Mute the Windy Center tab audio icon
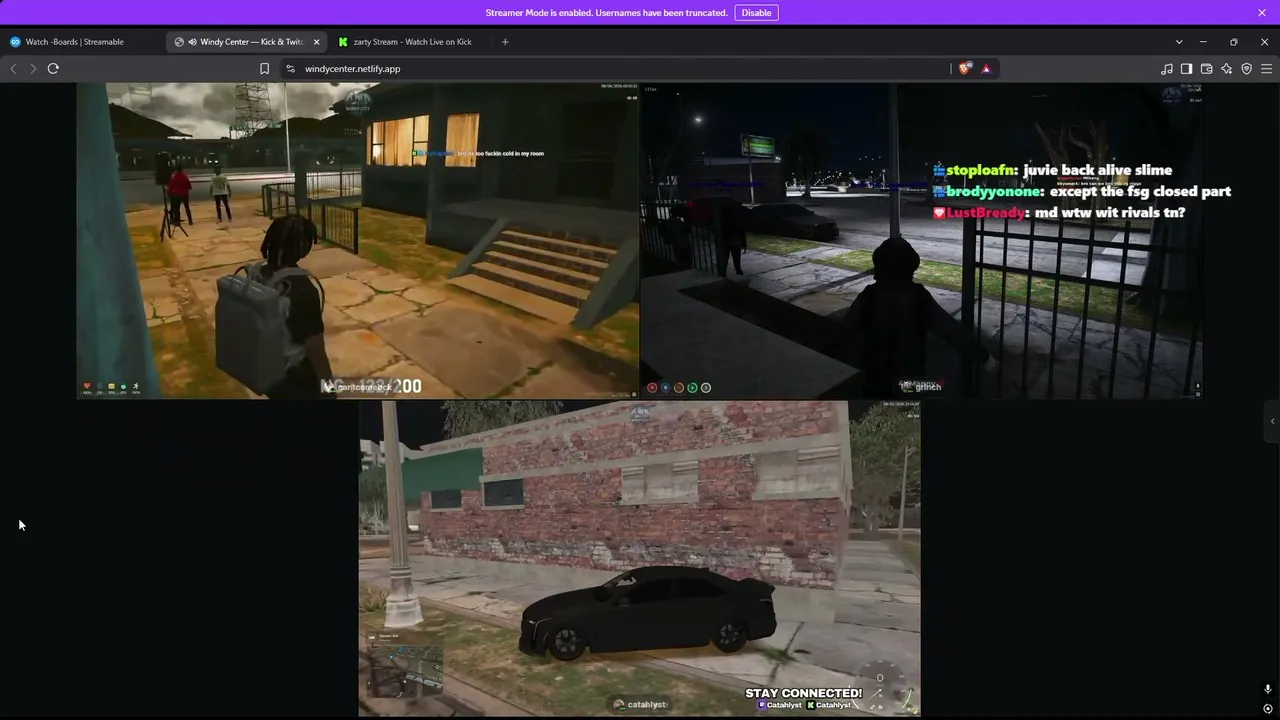1280x720 pixels. (192, 42)
